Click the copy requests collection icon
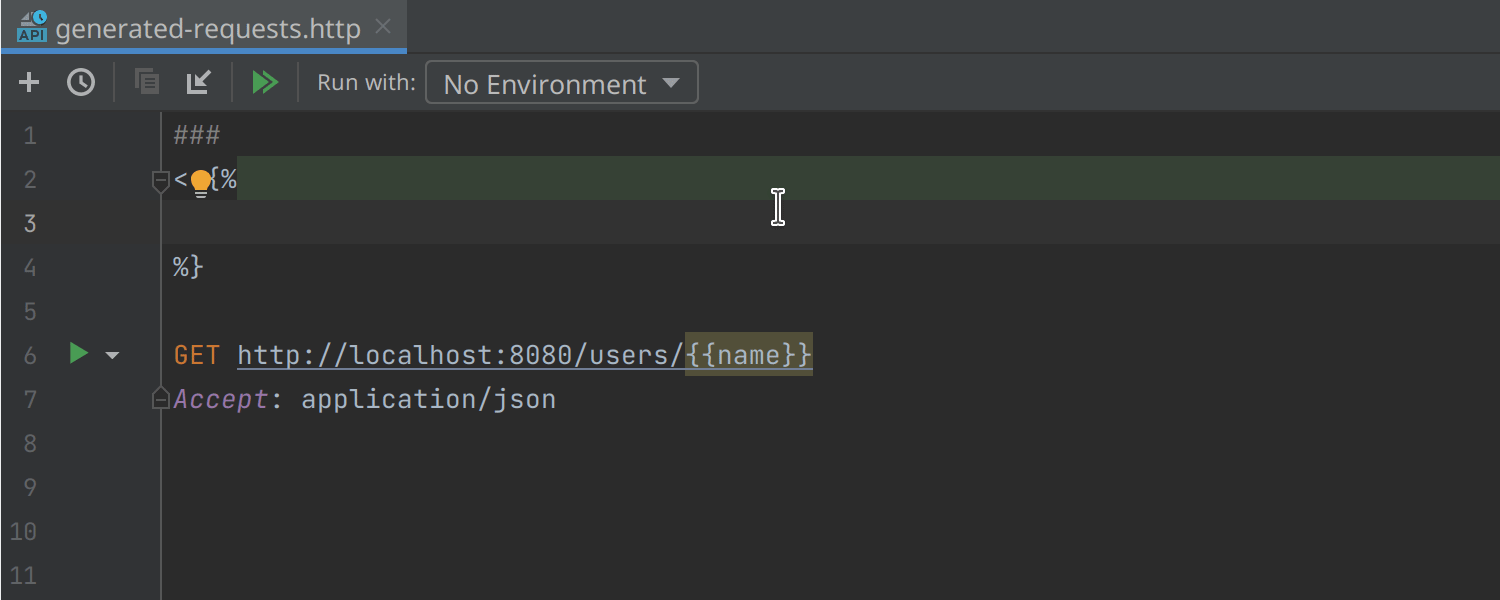Image resolution: width=1500 pixels, height=600 pixels. pyautogui.click(x=147, y=83)
